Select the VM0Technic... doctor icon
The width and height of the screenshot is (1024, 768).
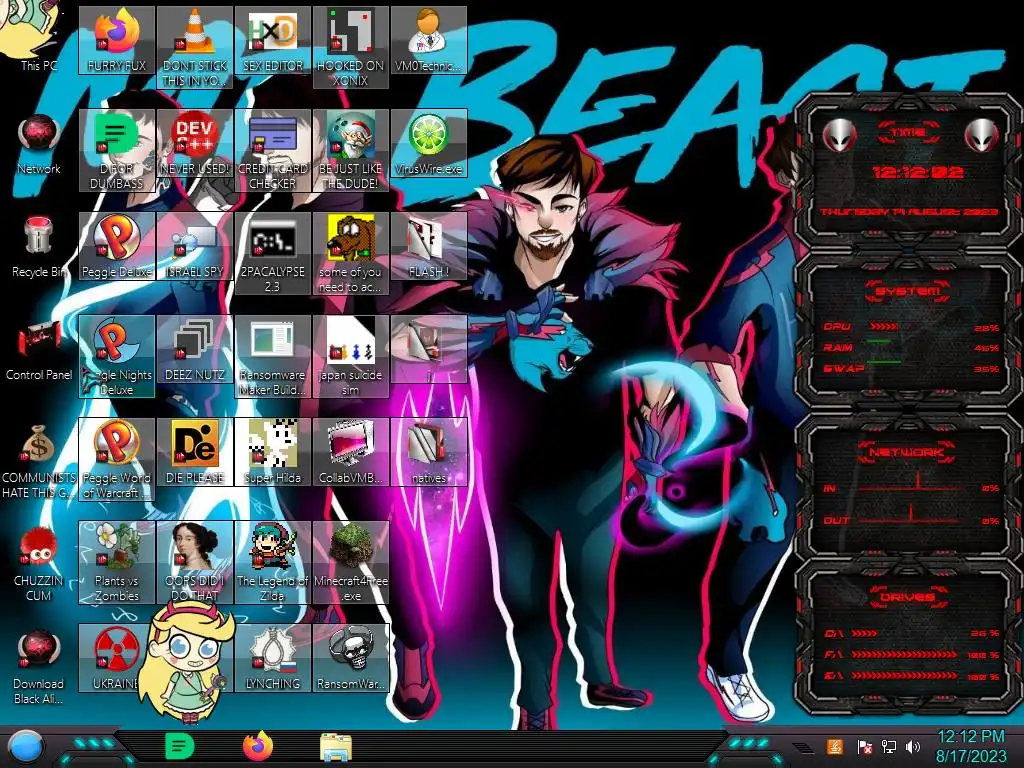click(x=428, y=40)
